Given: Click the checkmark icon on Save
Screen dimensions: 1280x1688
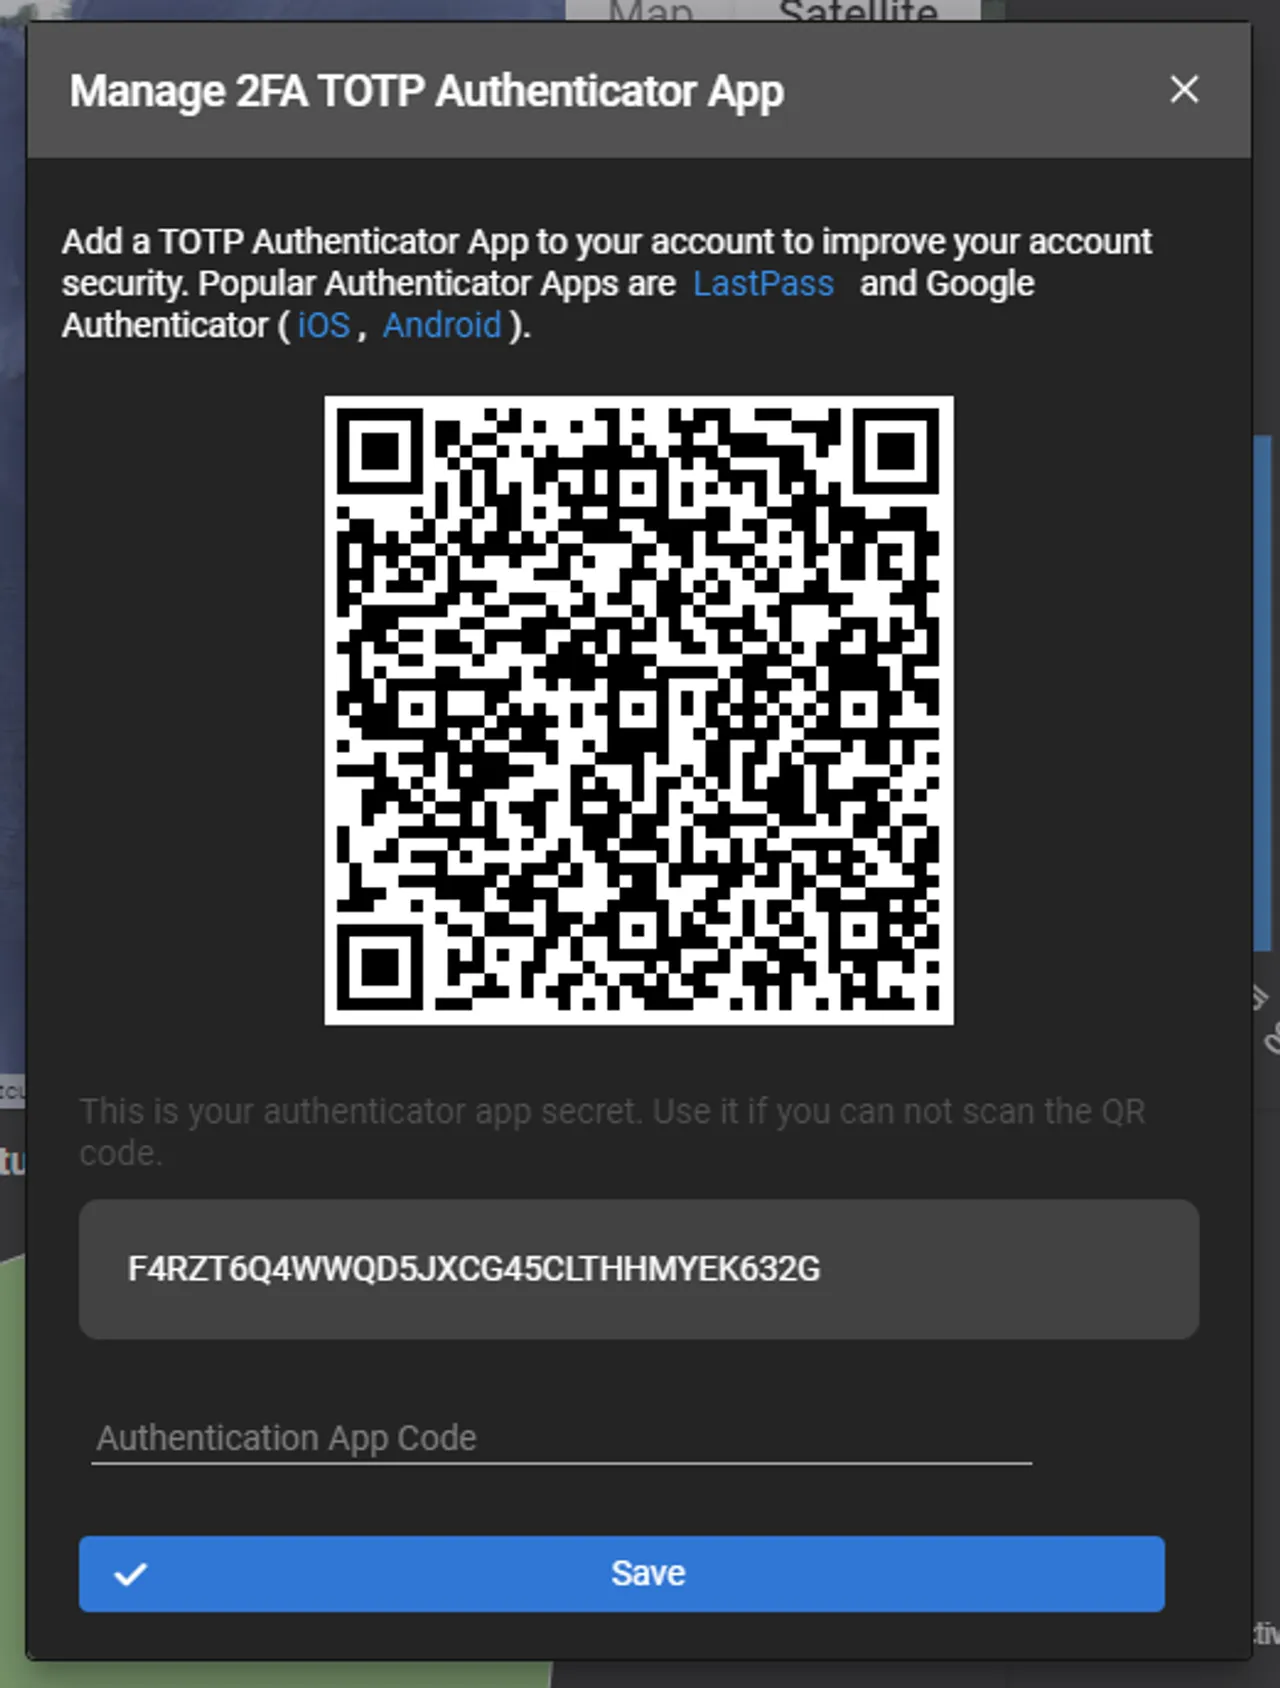Looking at the screenshot, I should click(x=131, y=1574).
